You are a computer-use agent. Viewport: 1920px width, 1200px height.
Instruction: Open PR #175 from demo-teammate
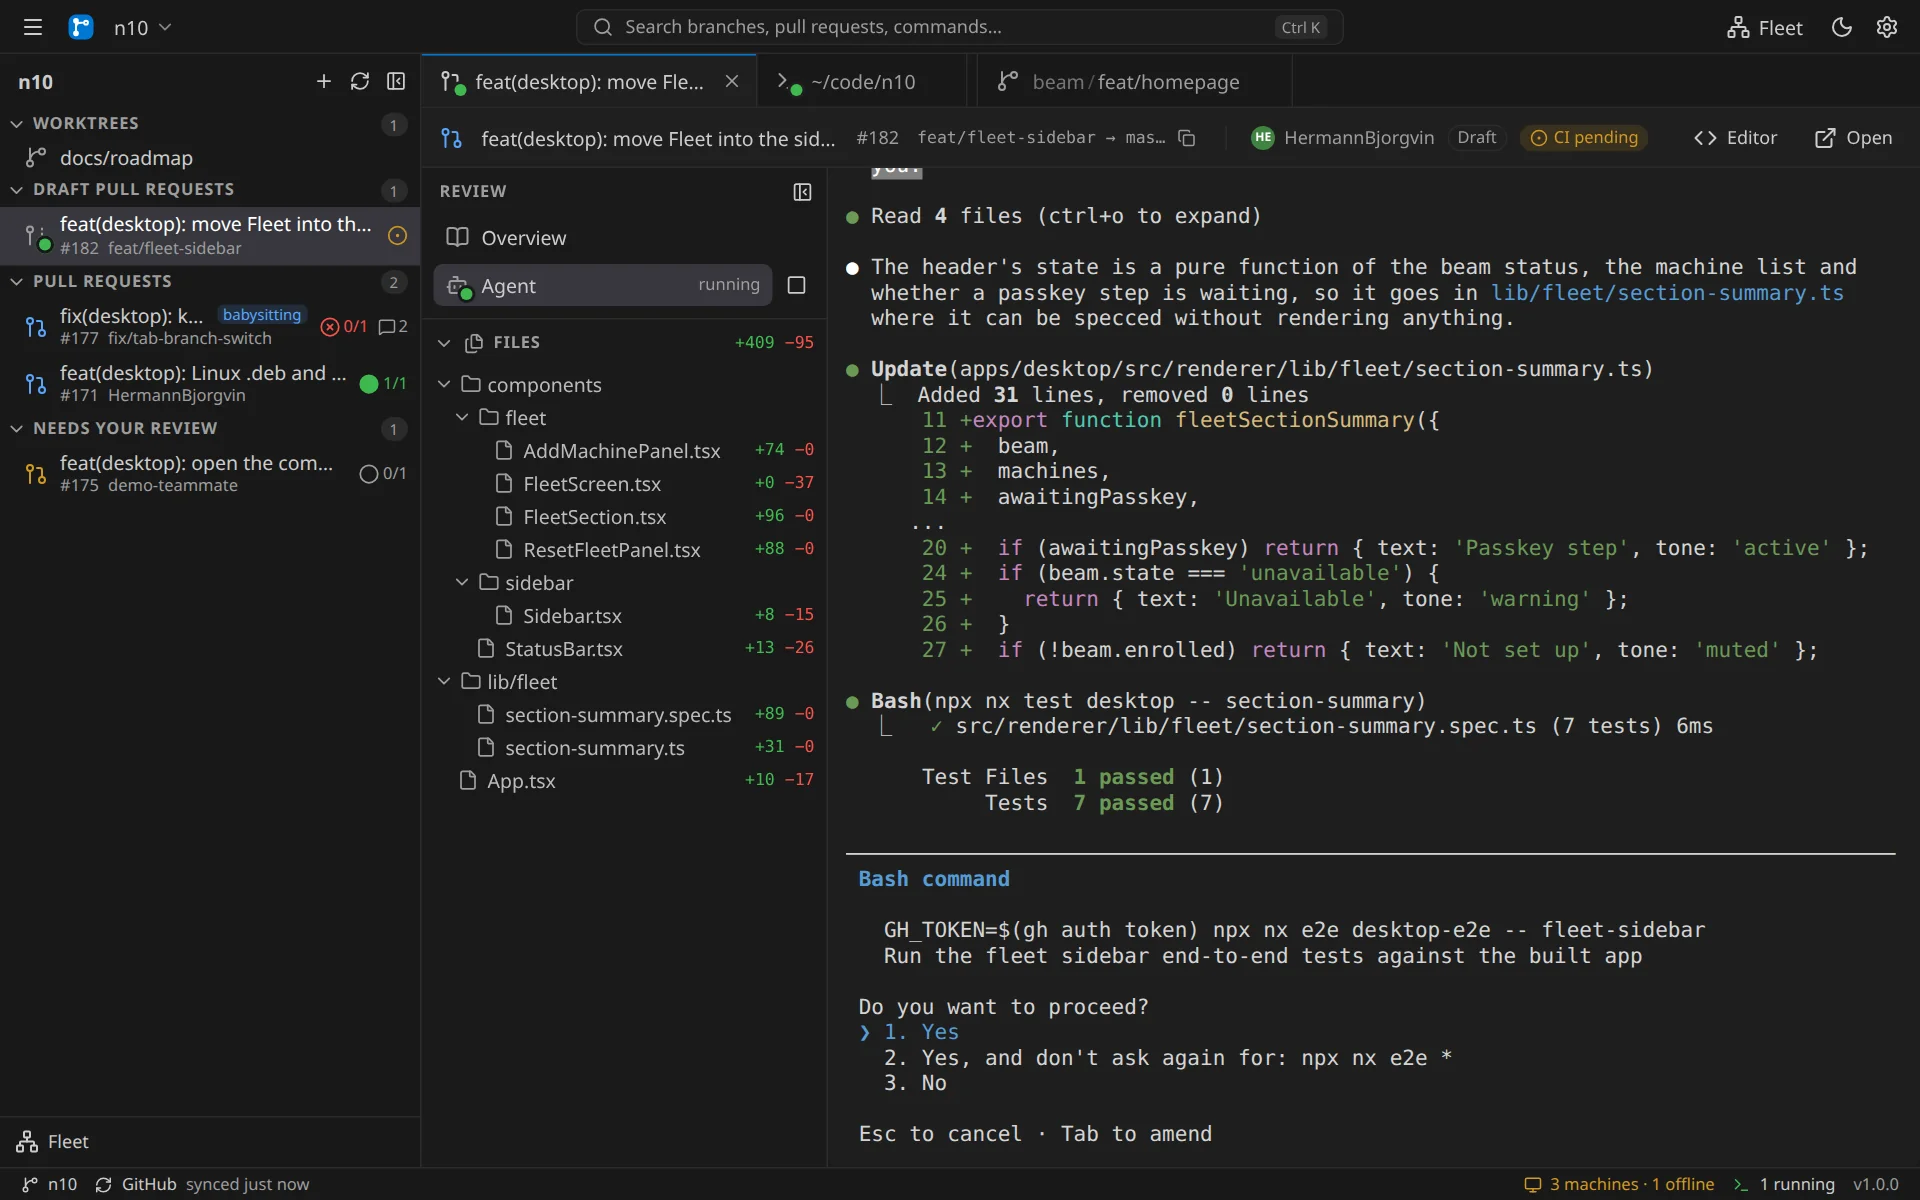click(210, 473)
